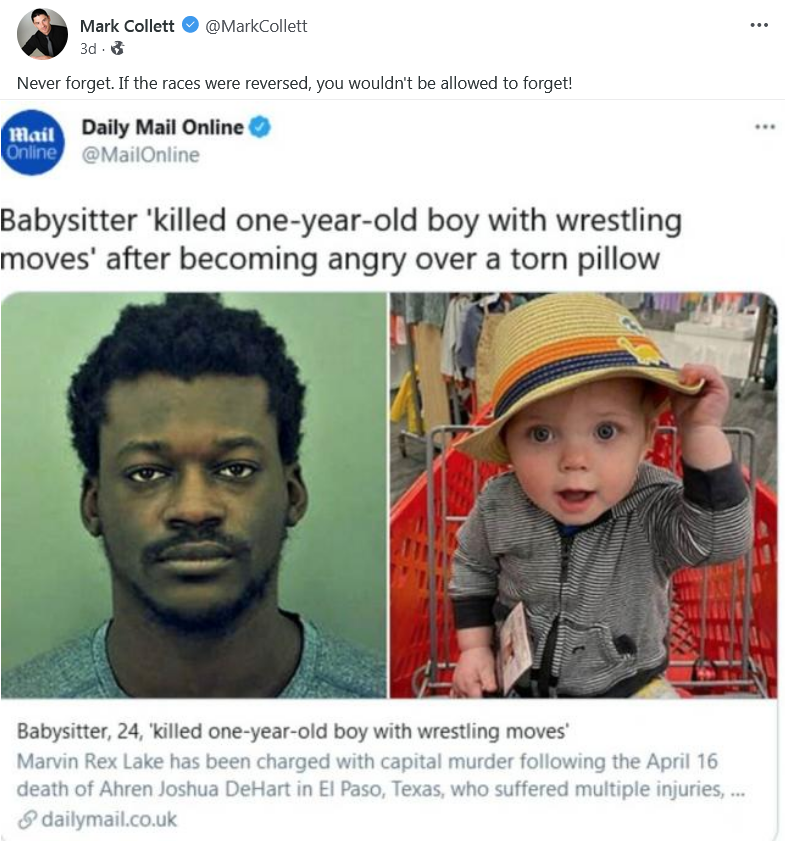Click the Mail Online round logo
Image resolution: width=789 pixels, height=846 pixels.
click(x=32, y=142)
